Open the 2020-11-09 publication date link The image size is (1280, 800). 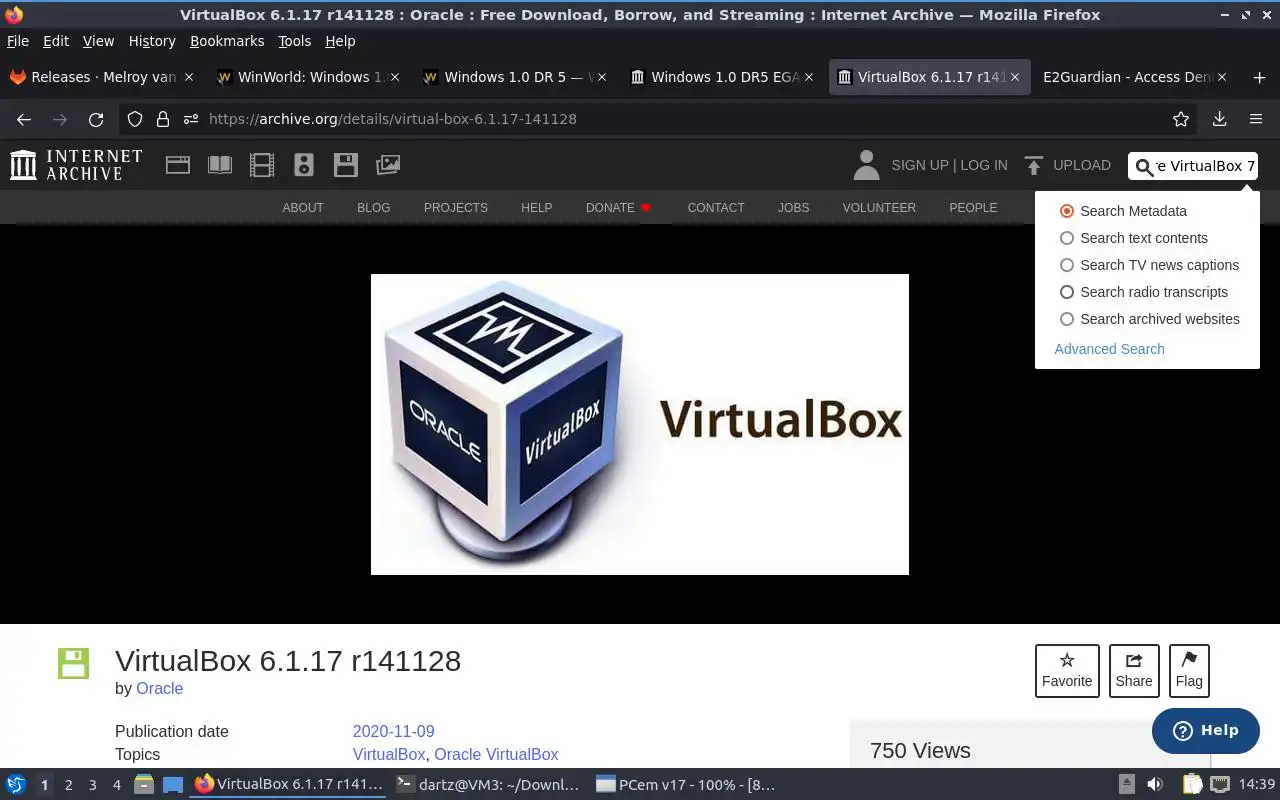(393, 731)
